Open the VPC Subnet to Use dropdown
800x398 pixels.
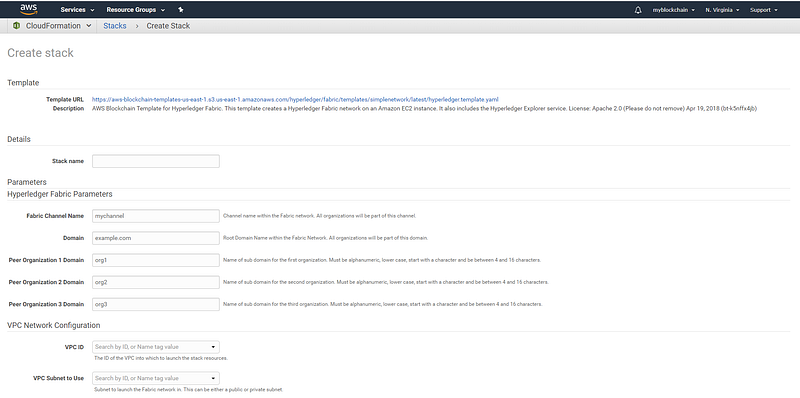point(156,379)
